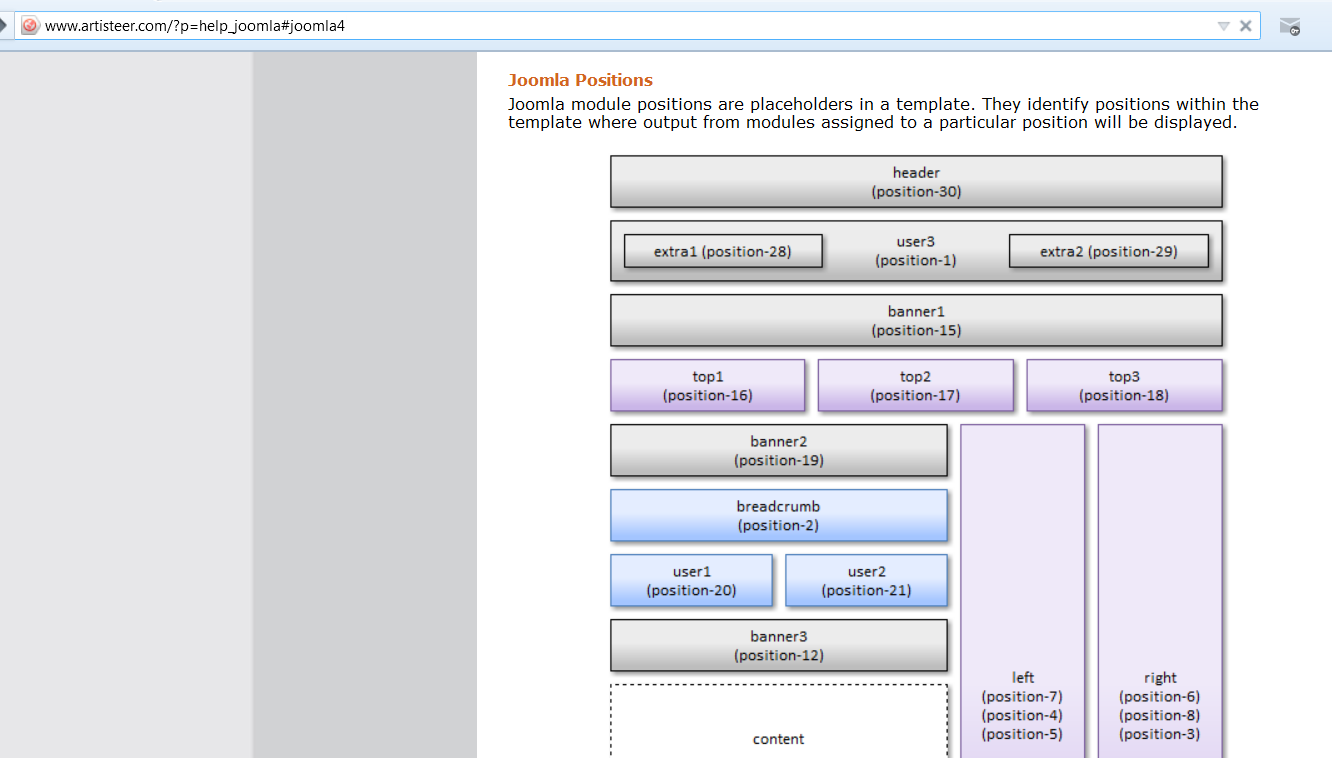The image size is (1332, 758).
Task: Click the top2 (position-17) box
Action: 915,386
